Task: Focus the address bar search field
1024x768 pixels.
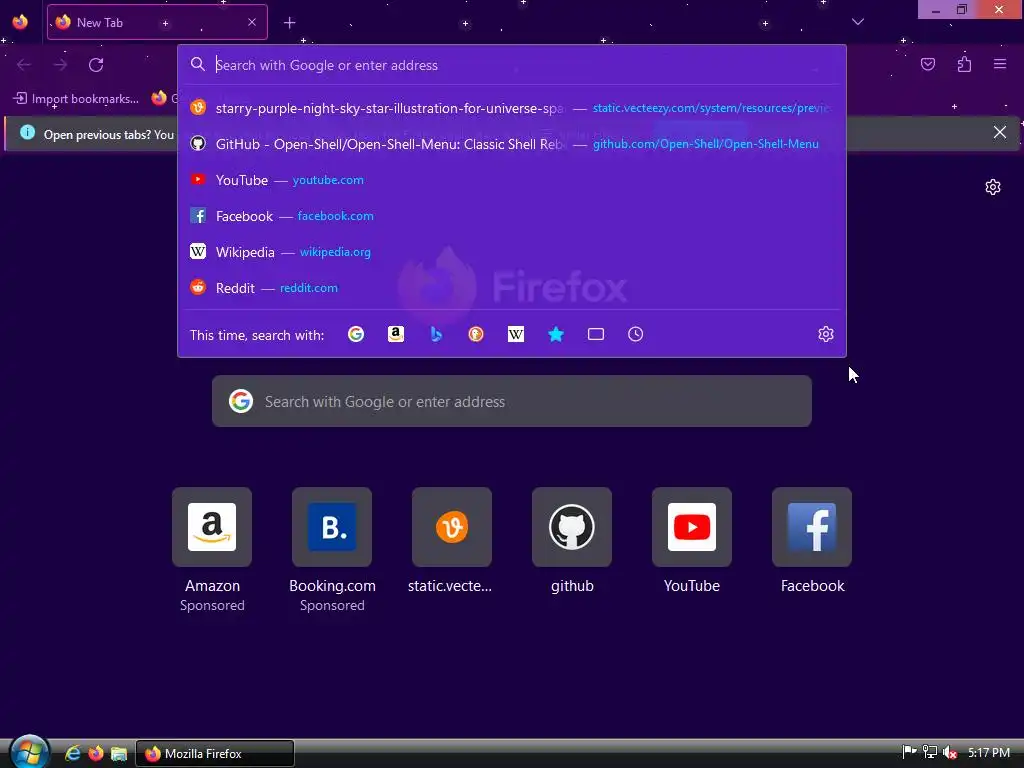Action: coord(511,65)
